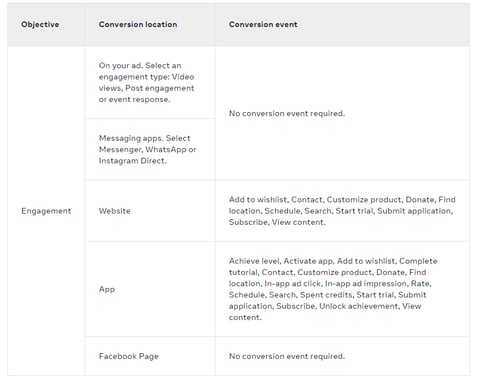Click the 'Instagram Direct' text
This screenshot has width=479, height=382.
(132, 161)
